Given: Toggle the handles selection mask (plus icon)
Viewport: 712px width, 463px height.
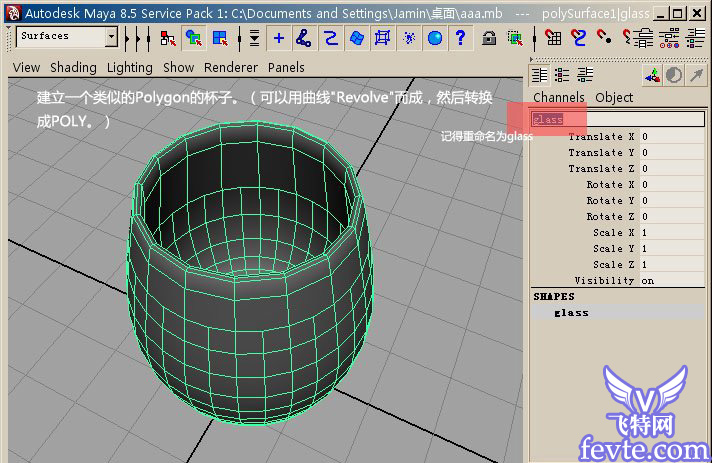Looking at the screenshot, I should 279,38.
